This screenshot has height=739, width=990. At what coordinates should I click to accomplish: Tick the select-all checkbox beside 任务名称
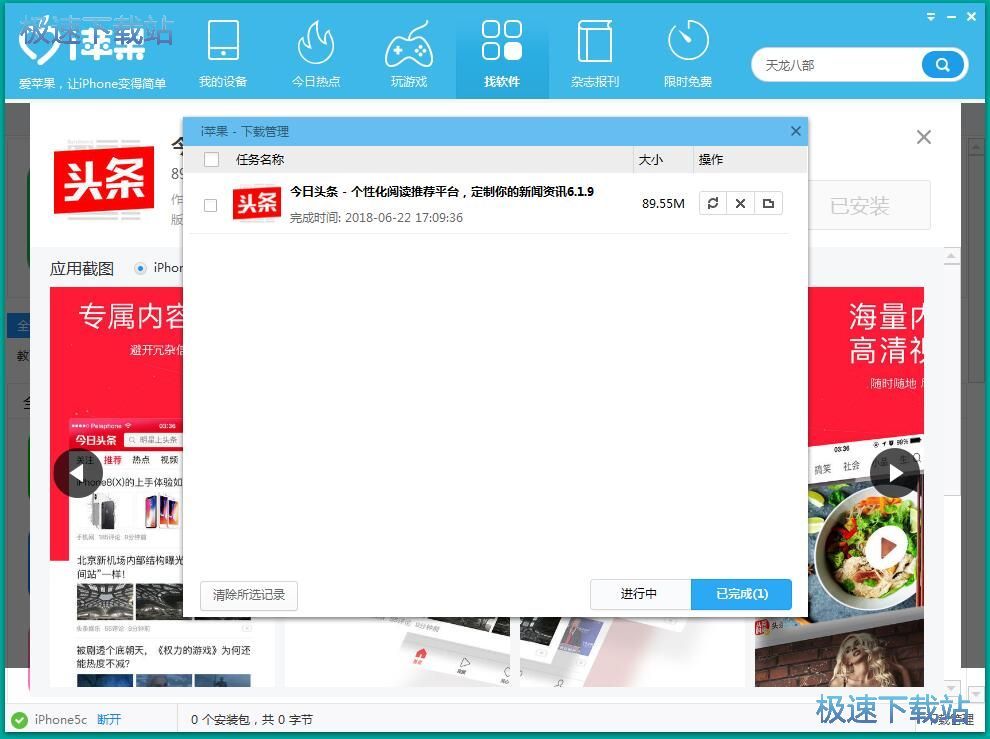(x=212, y=159)
